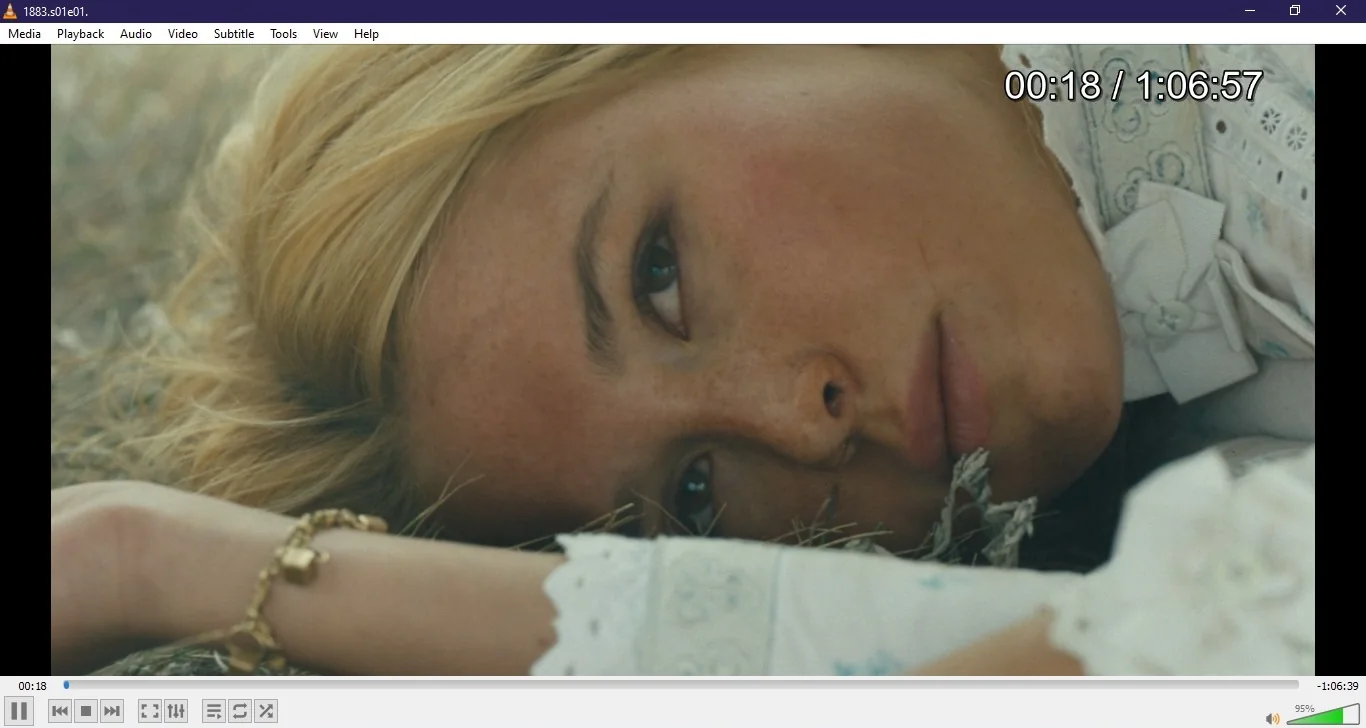
Task: Toggle remaining time display -1:06:39
Action: coord(1338,686)
